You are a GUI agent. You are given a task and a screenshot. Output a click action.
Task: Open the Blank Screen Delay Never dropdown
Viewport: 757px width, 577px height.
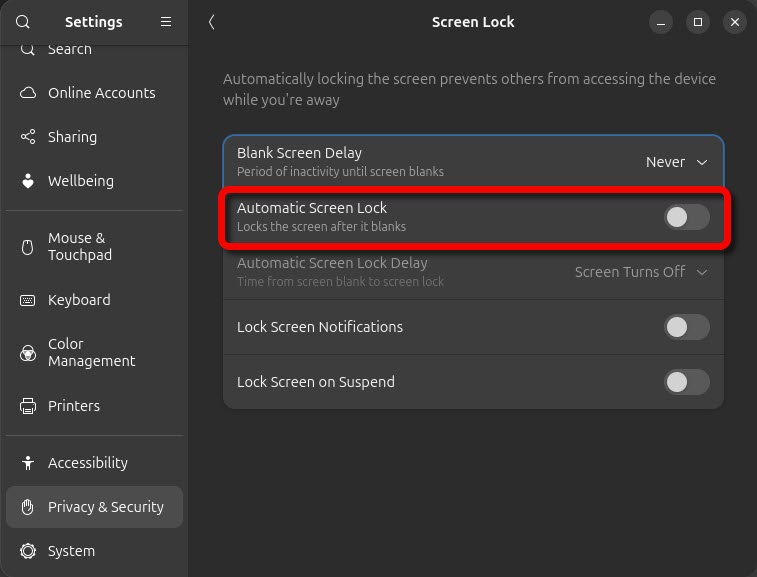[x=676, y=162]
